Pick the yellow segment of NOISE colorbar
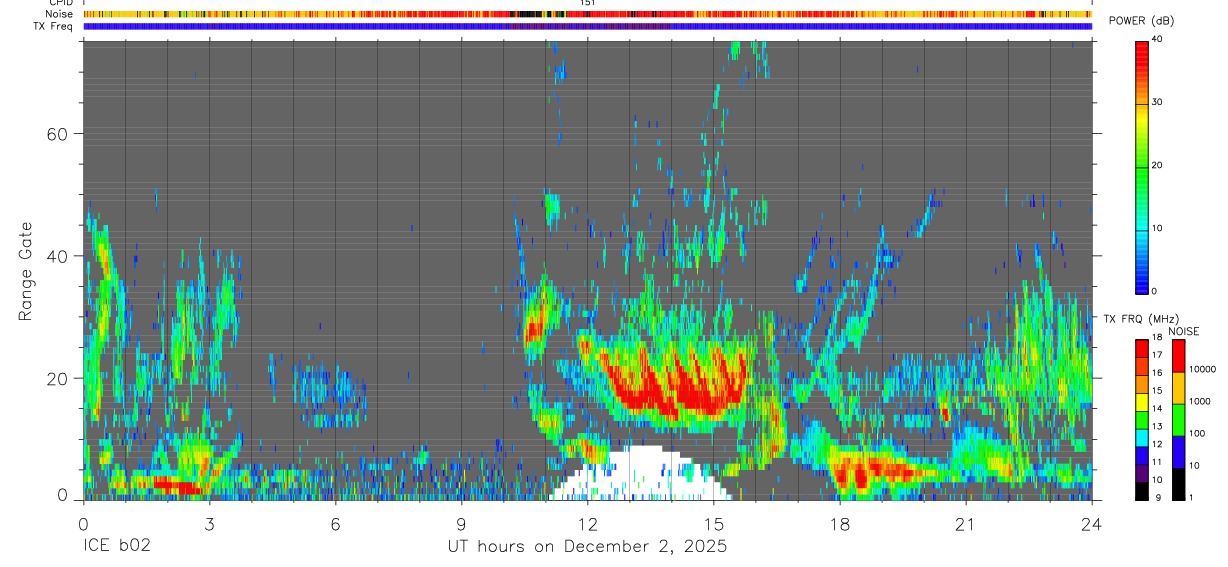Viewport: 1228px width, 567px height. (x=1178, y=388)
